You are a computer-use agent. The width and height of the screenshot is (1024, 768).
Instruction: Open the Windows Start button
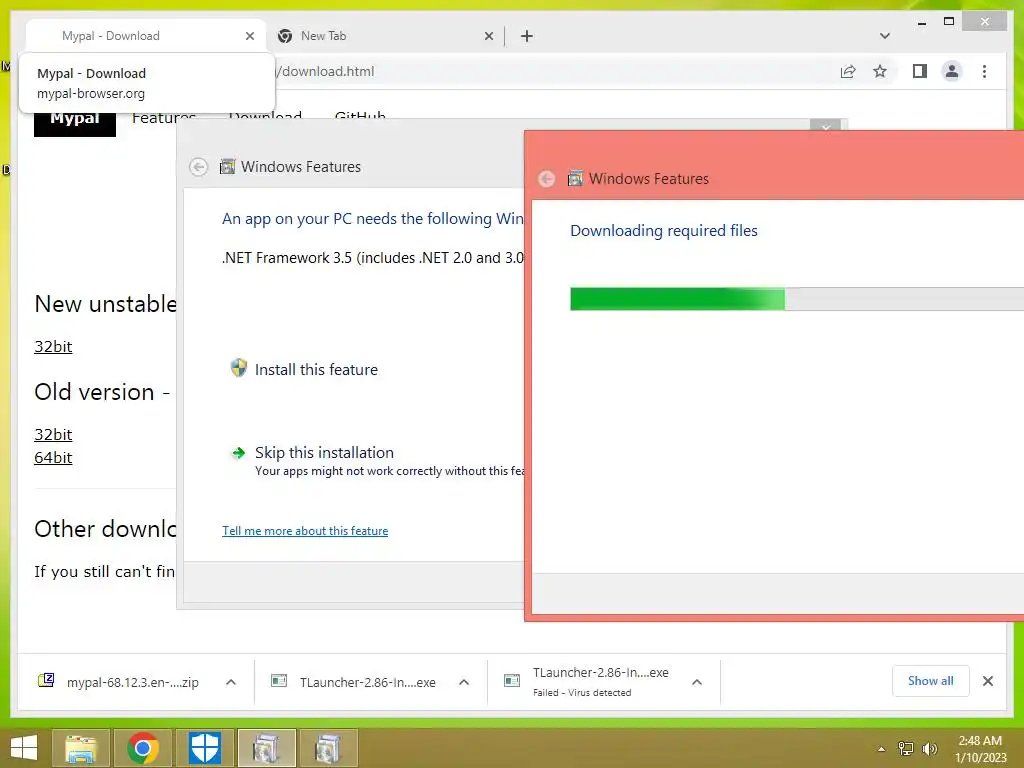(x=24, y=748)
